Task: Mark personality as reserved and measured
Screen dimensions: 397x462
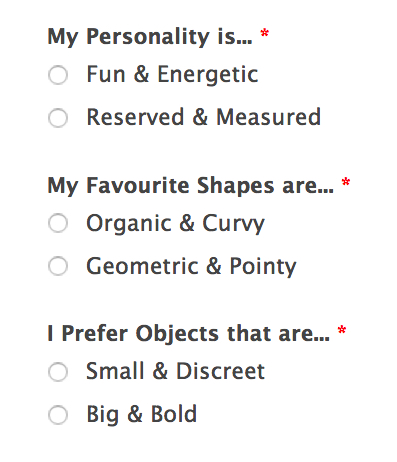Action: pos(58,118)
